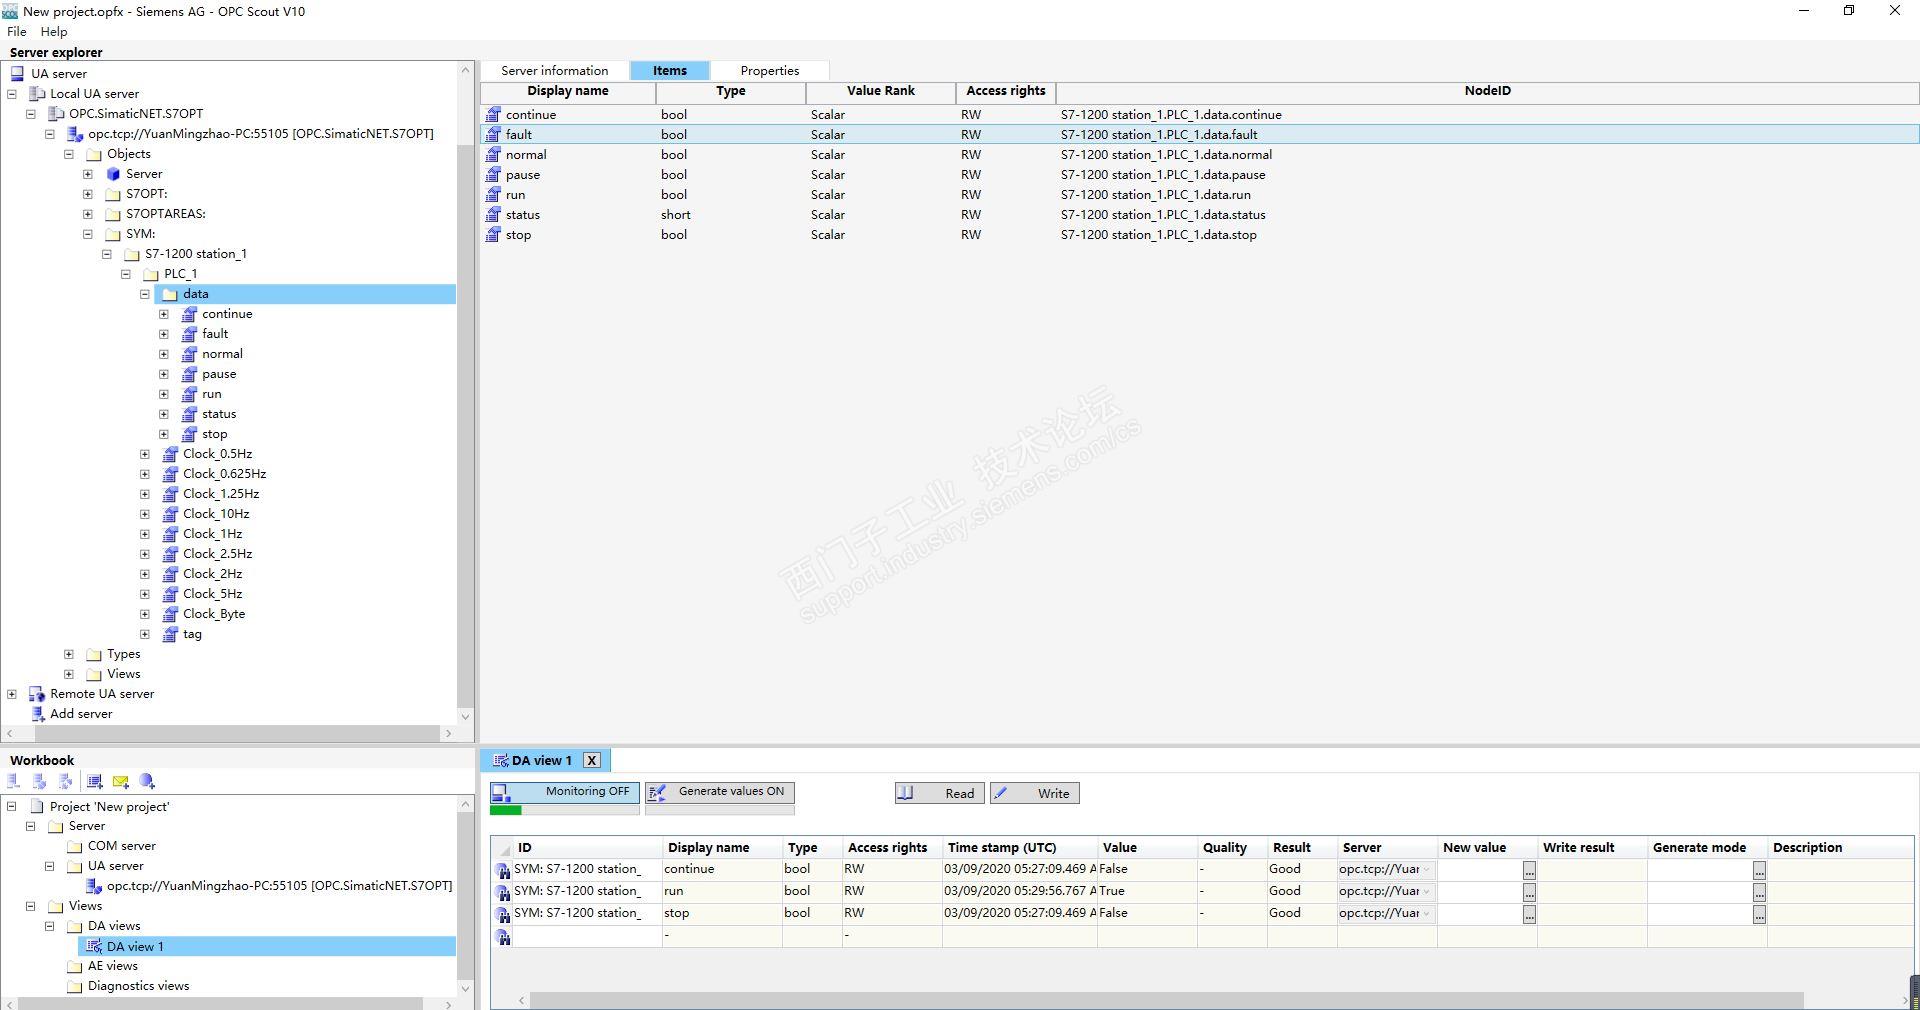Click the empty new row icon in DA view
1920x1010 pixels.
(503, 936)
